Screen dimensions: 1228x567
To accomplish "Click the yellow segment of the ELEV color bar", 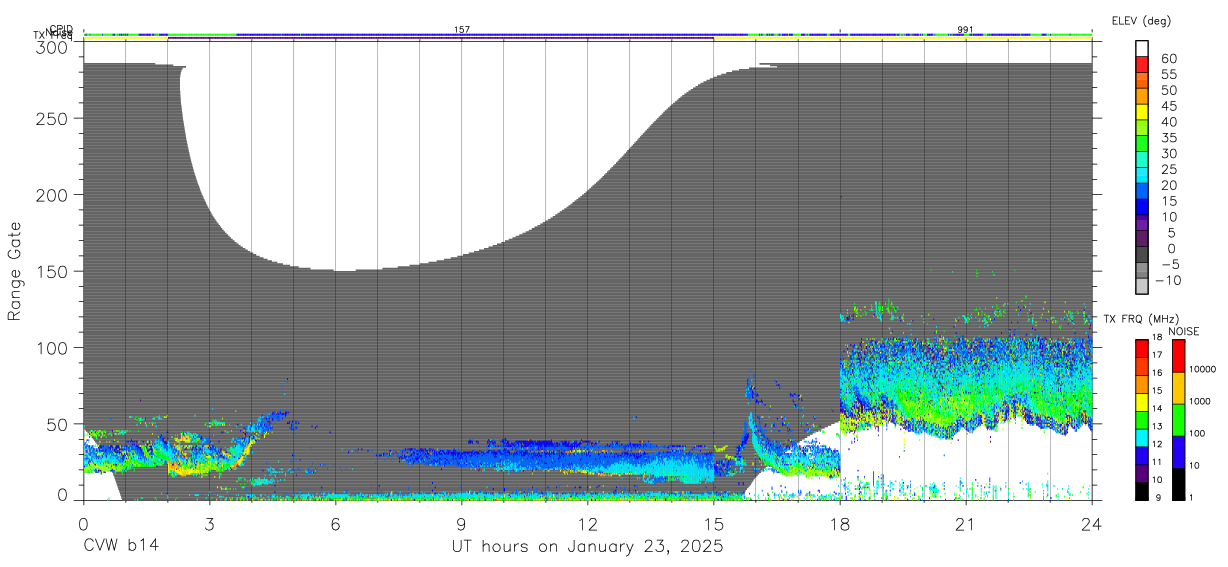I will pos(1142,111).
